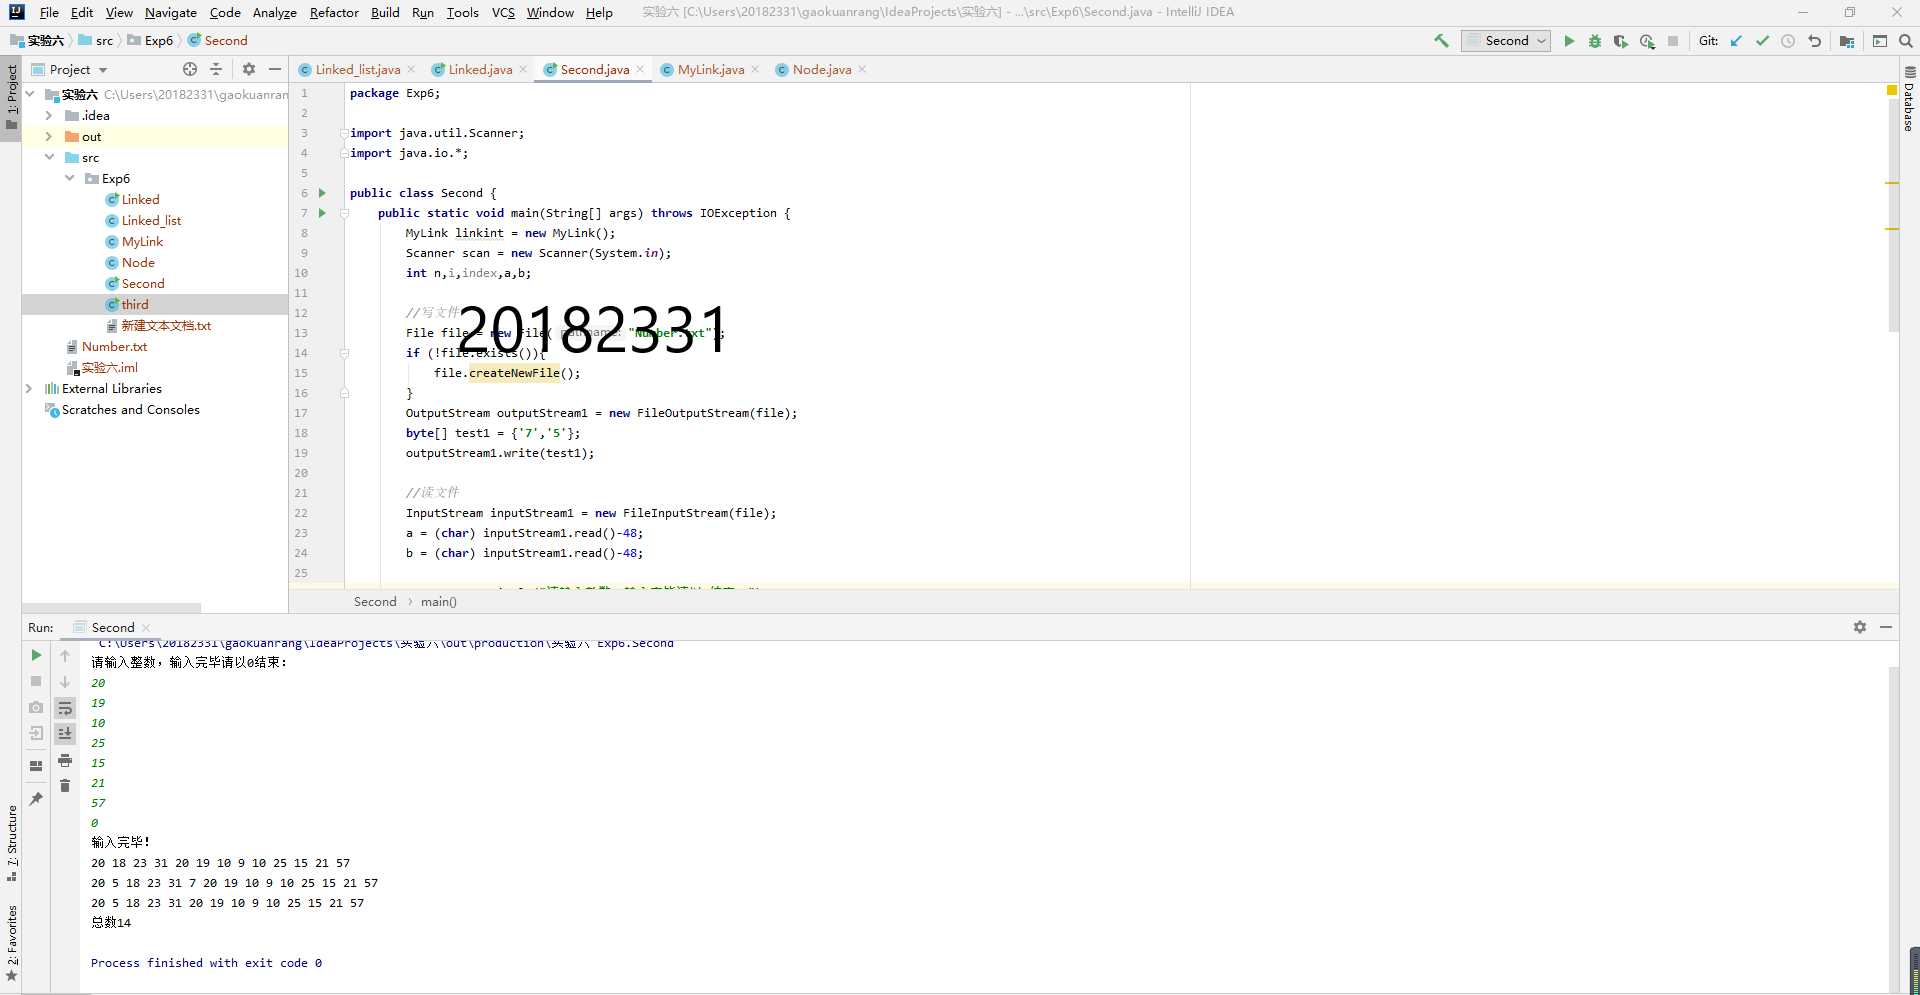
Task: Open the VCS menu
Action: 503,12
